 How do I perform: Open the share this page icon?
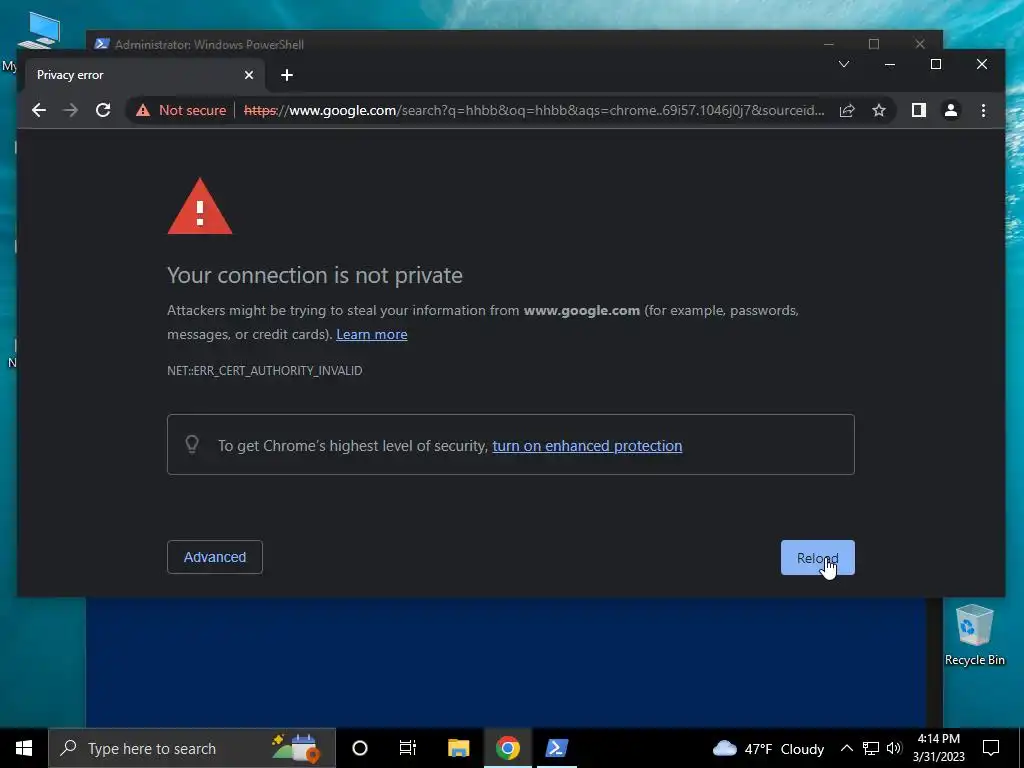coord(847,110)
